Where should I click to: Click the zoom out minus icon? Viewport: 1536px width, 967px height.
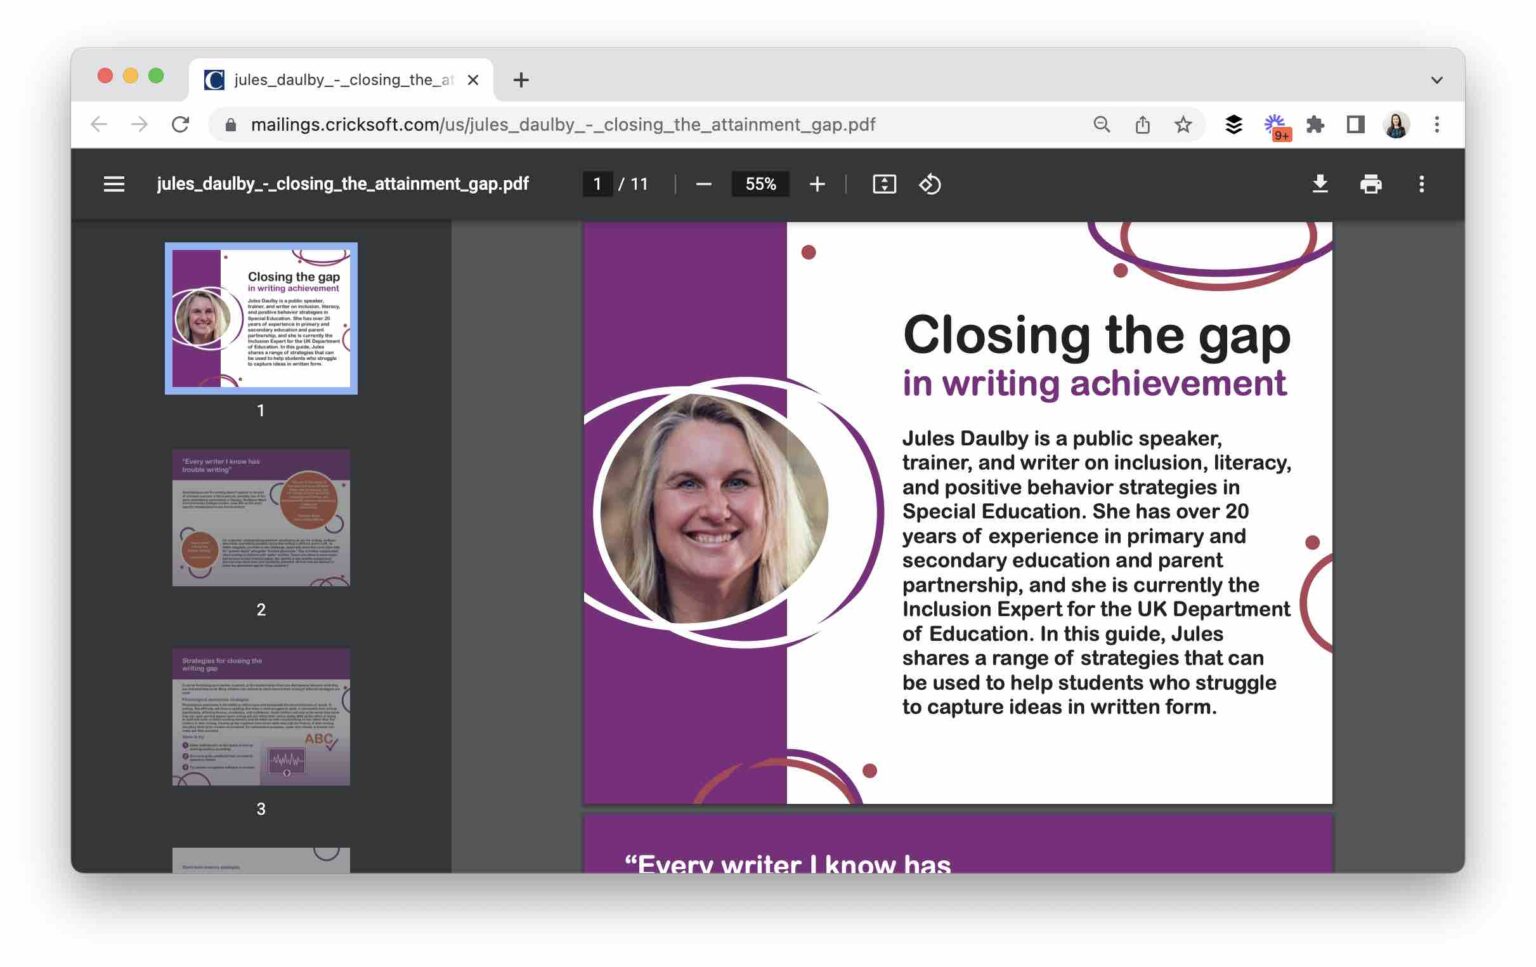coord(703,184)
